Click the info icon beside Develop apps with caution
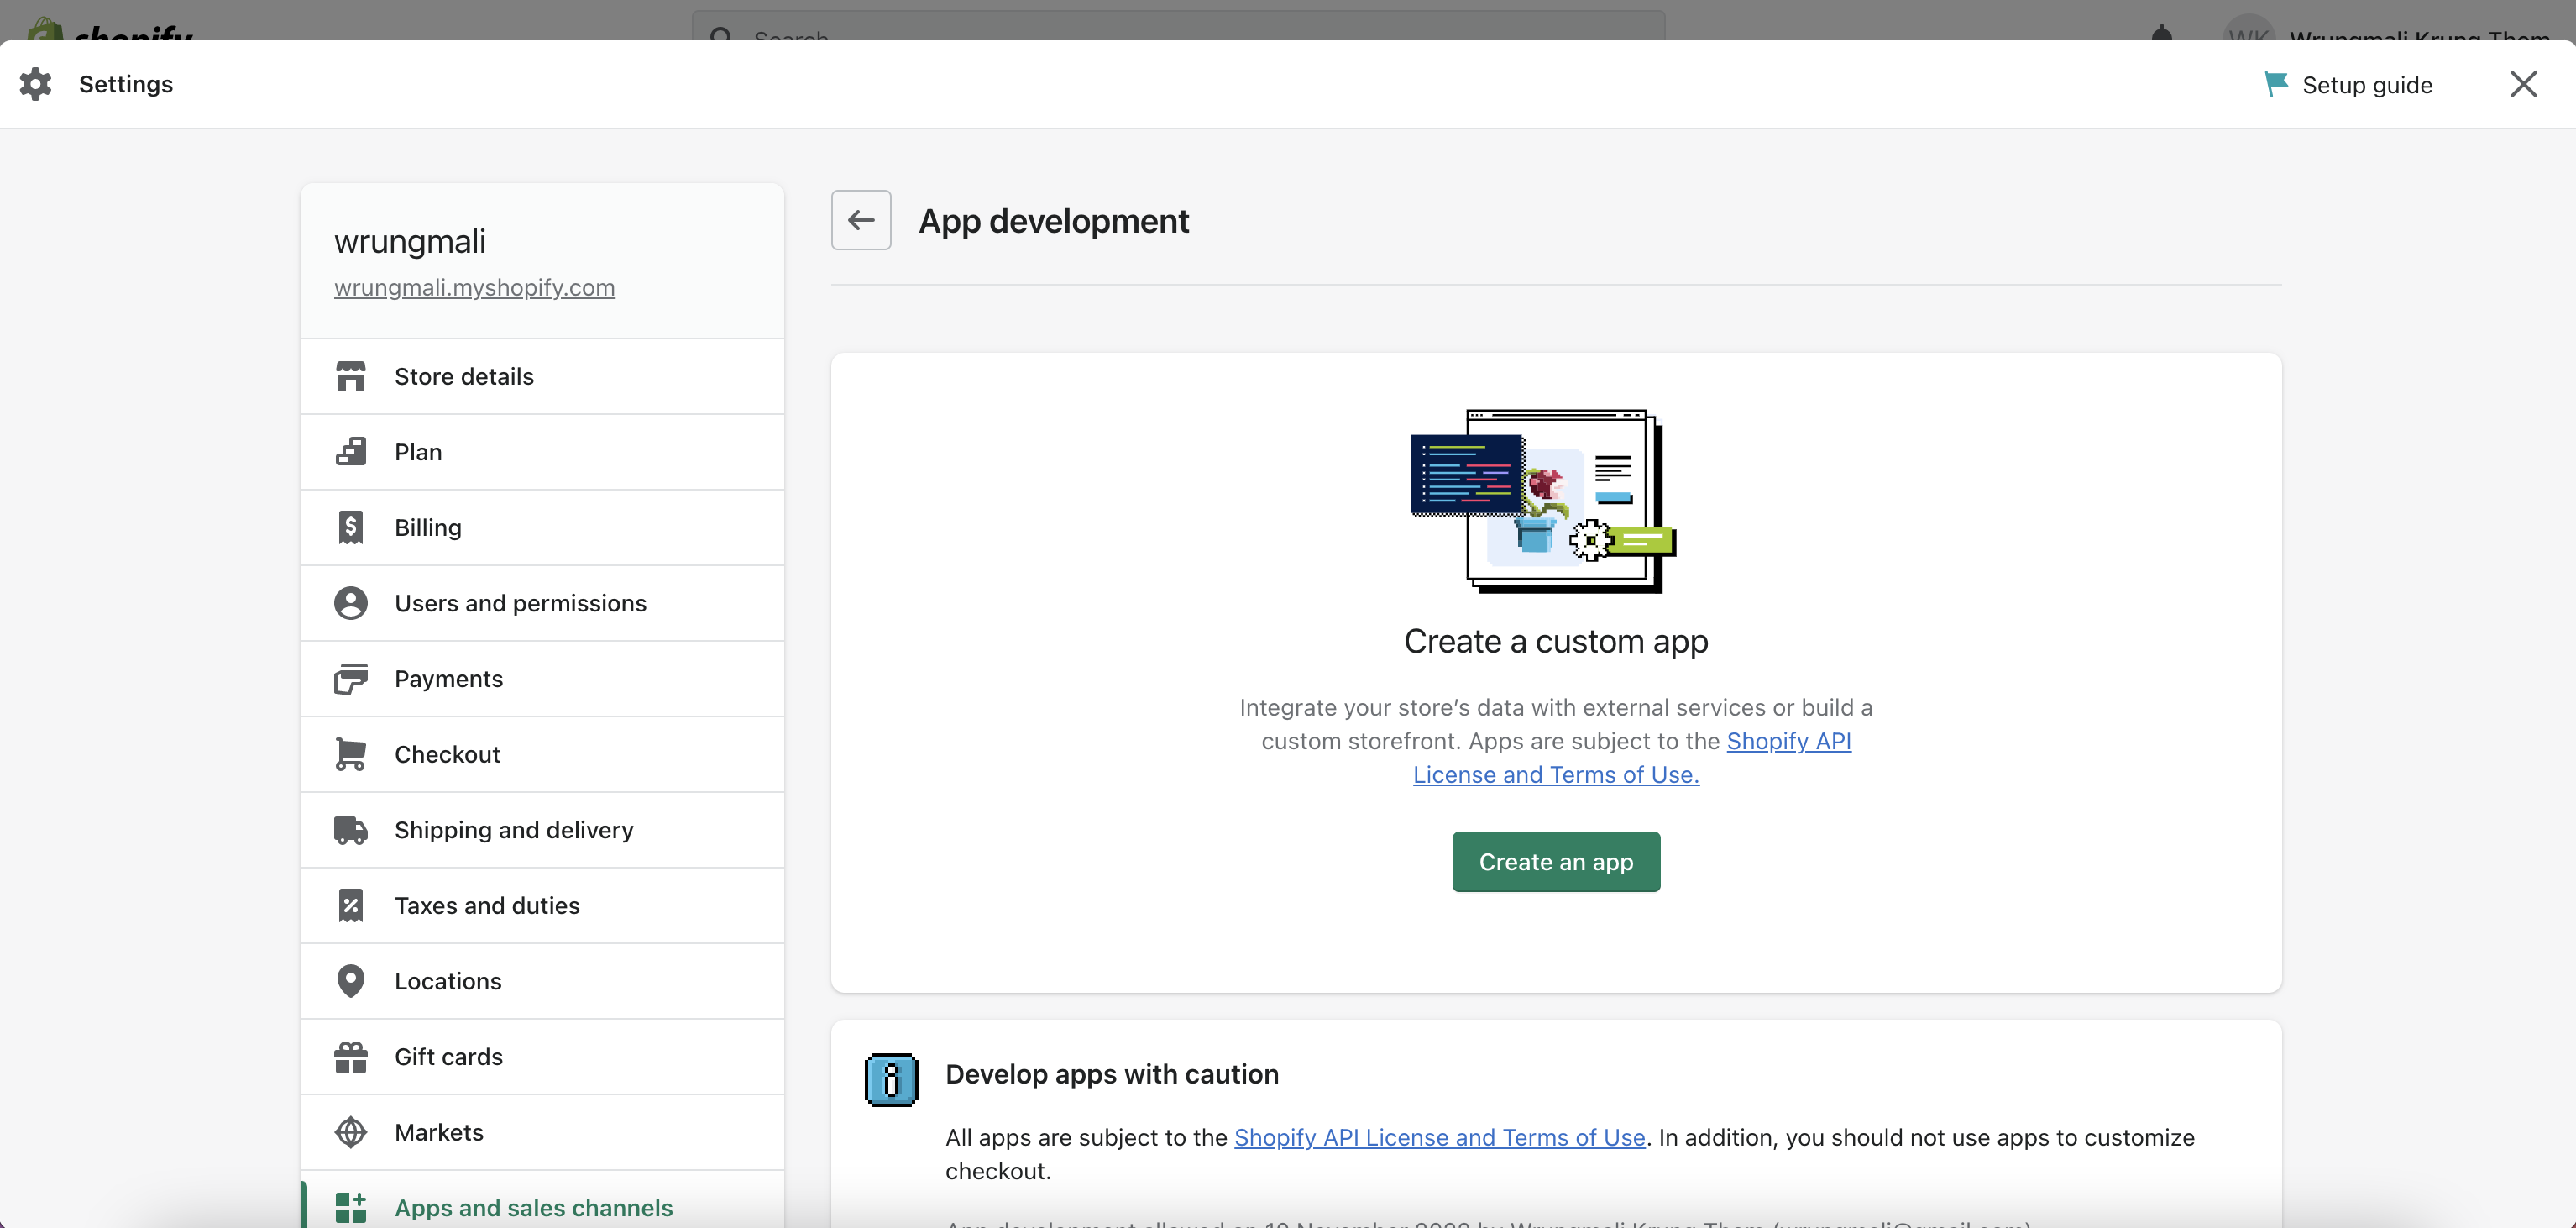The height and width of the screenshot is (1228, 2576). coord(891,1080)
